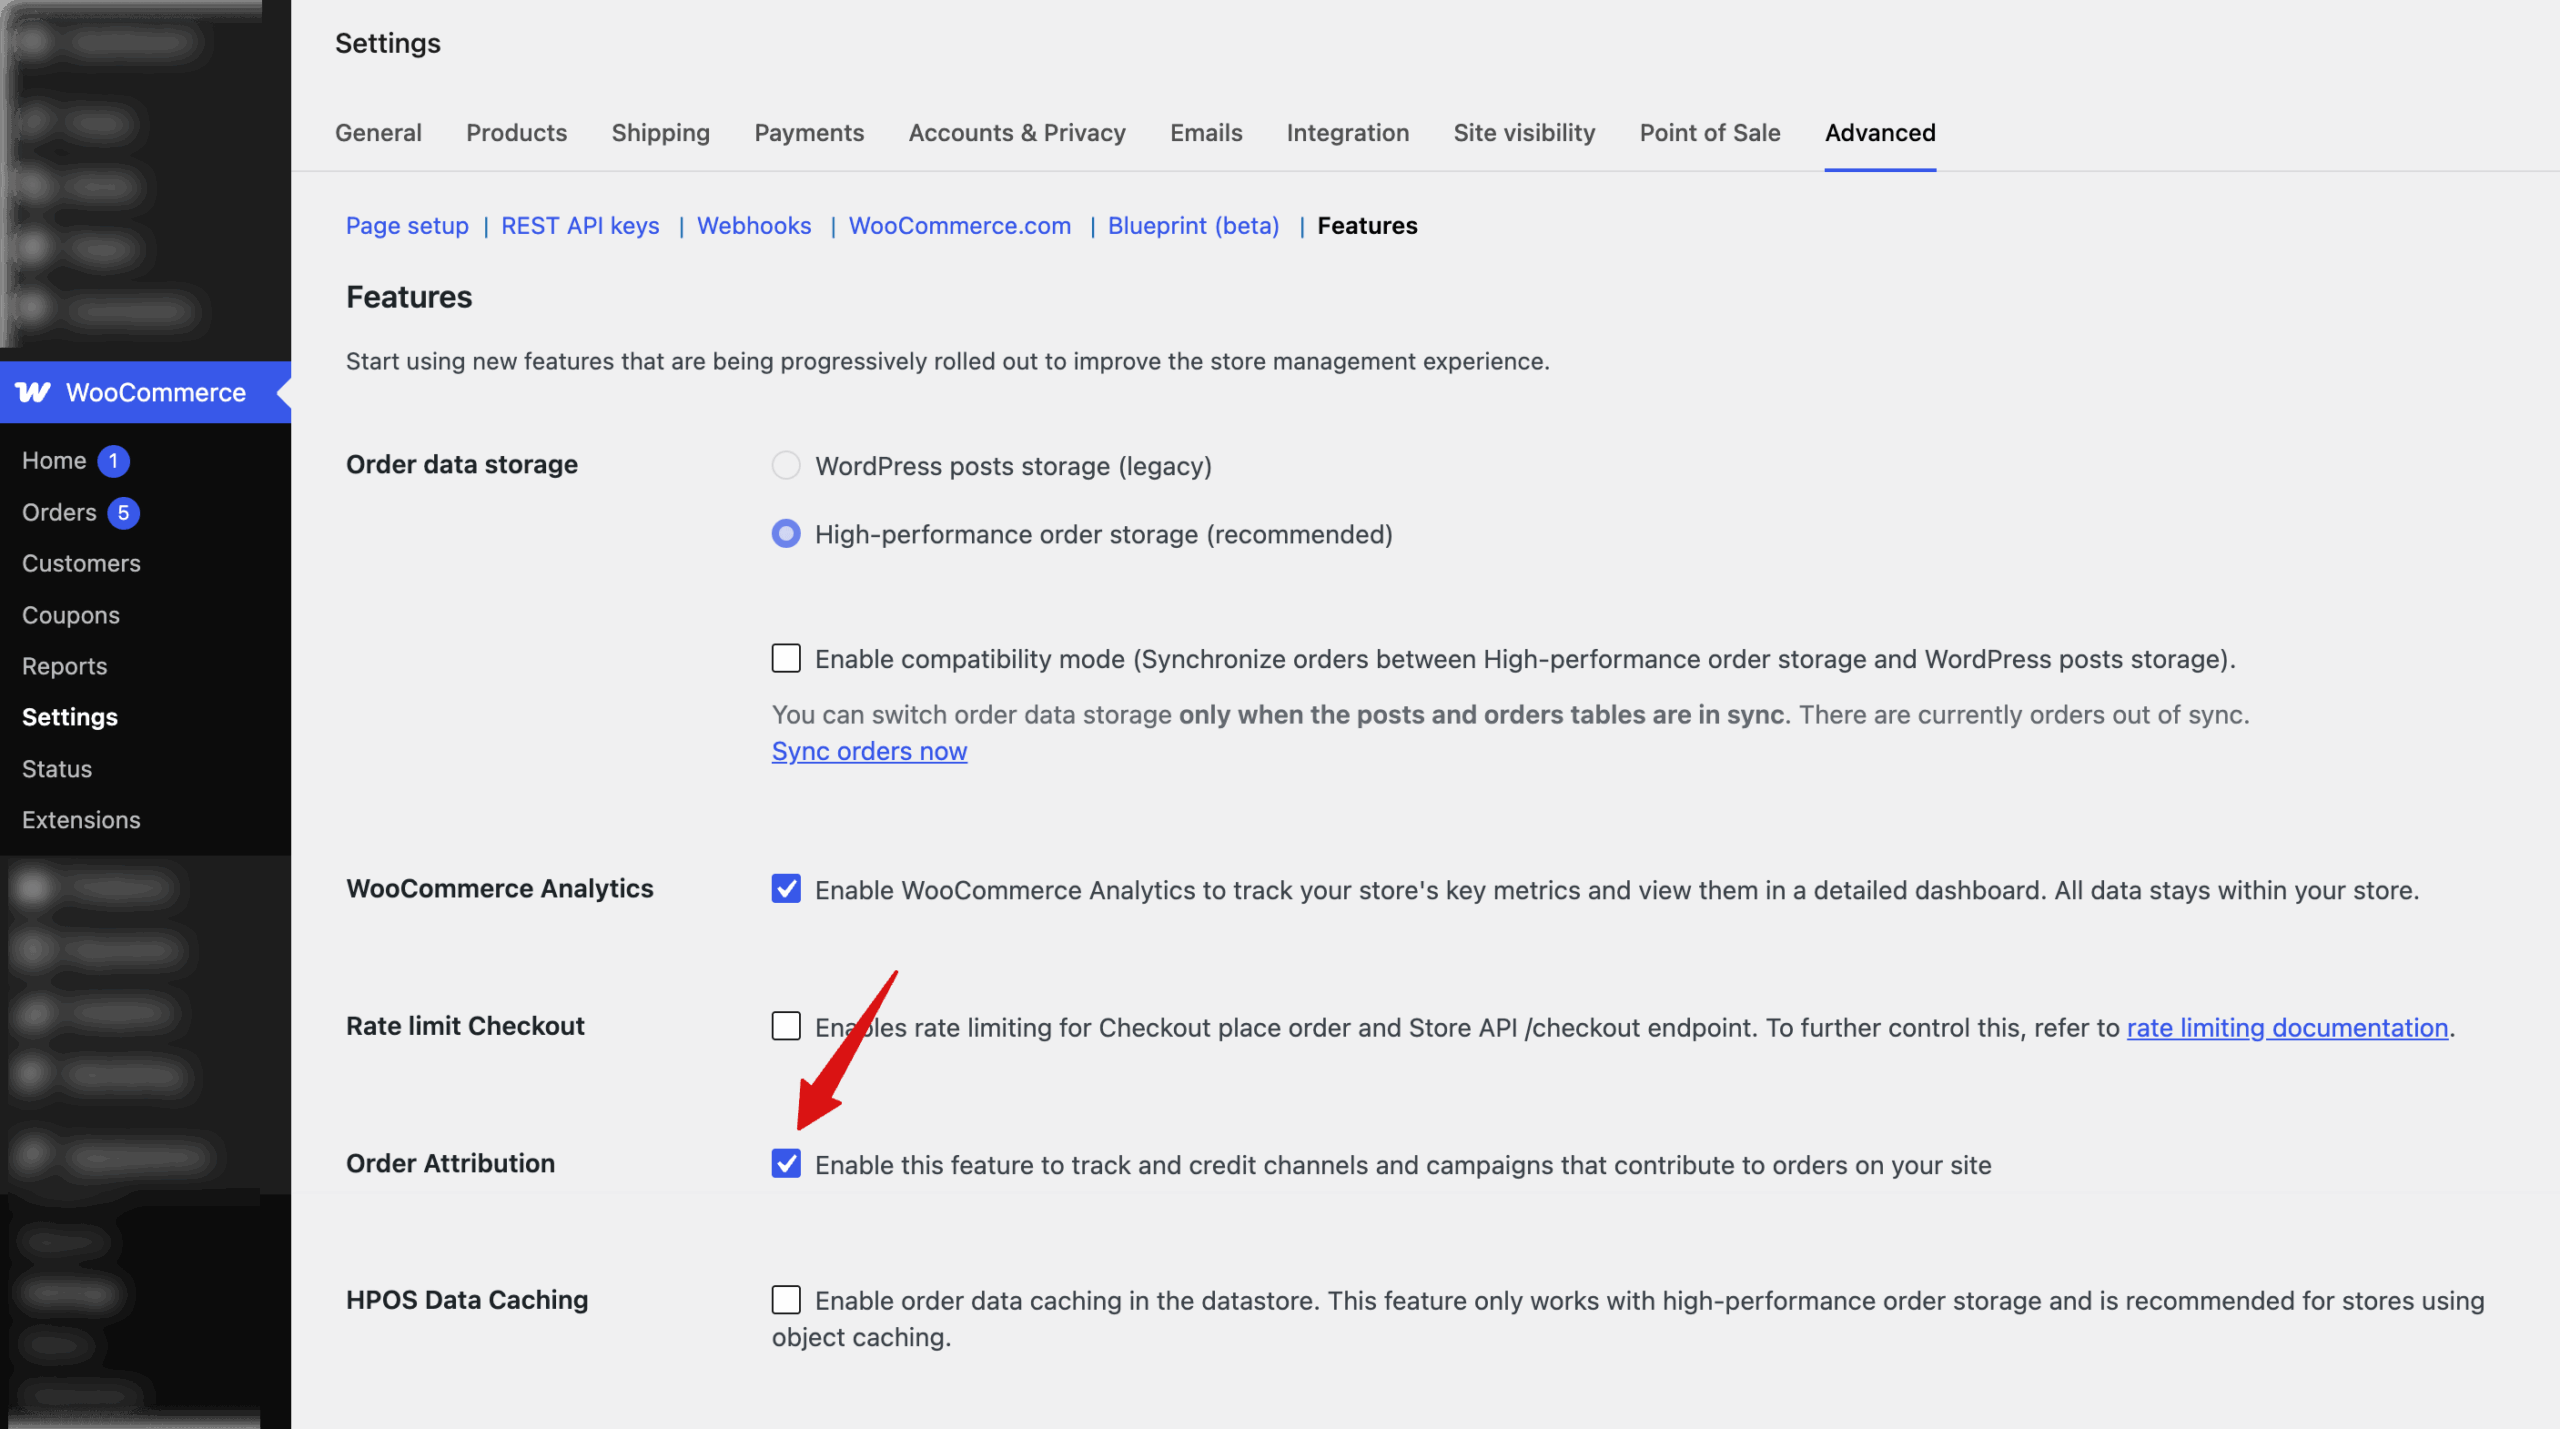Screen dimensions: 2560x1429
Task: Open the WooCommerce.com section link
Action: pyautogui.click(x=959, y=225)
